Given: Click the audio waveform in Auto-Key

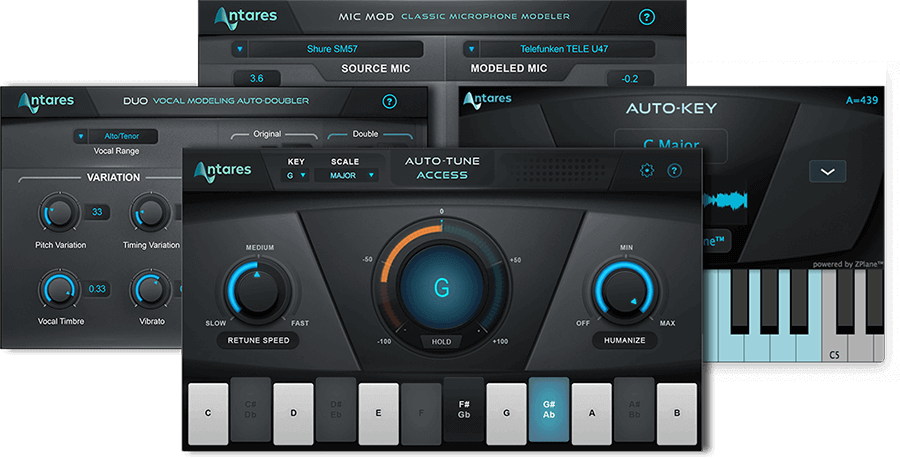Looking at the screenshot, I should [725, 201].
